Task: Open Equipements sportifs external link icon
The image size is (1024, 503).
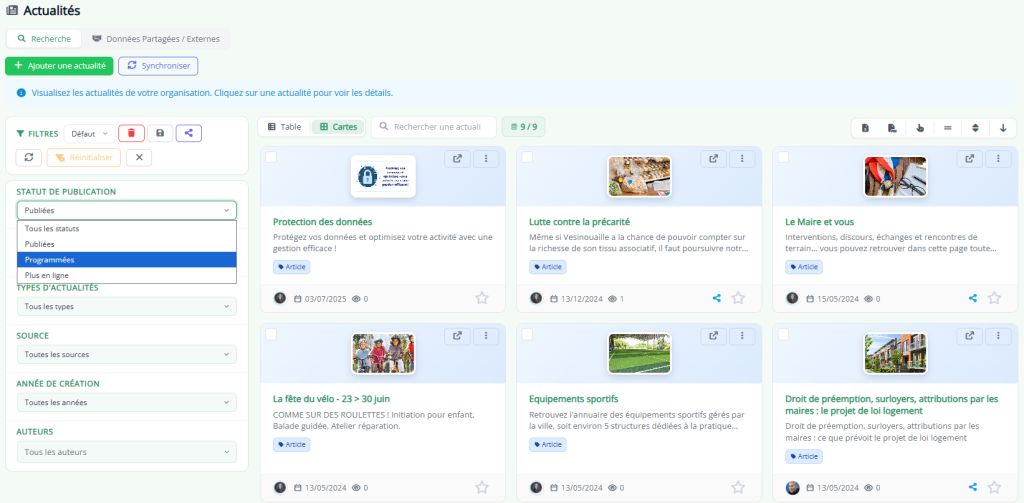Action: (x=714, y=336)
